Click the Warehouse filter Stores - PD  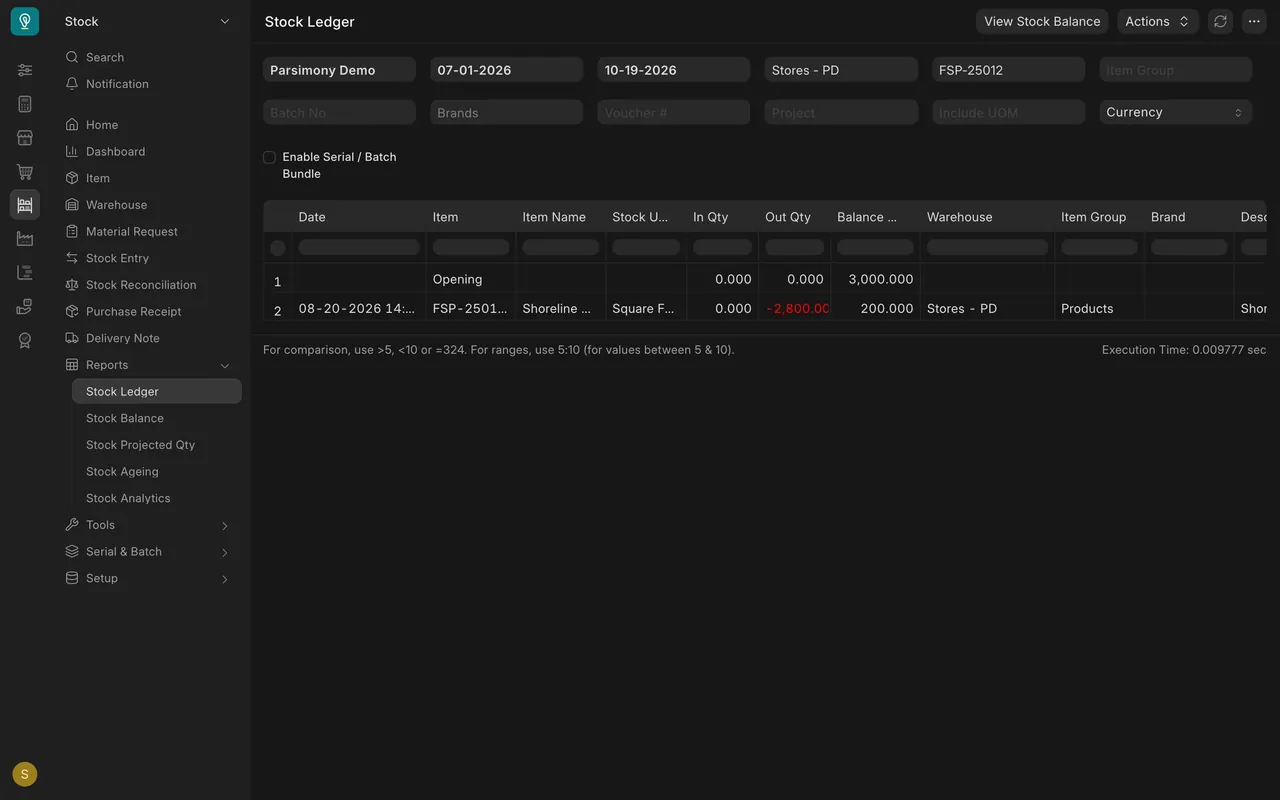click(x=841, y=70)
